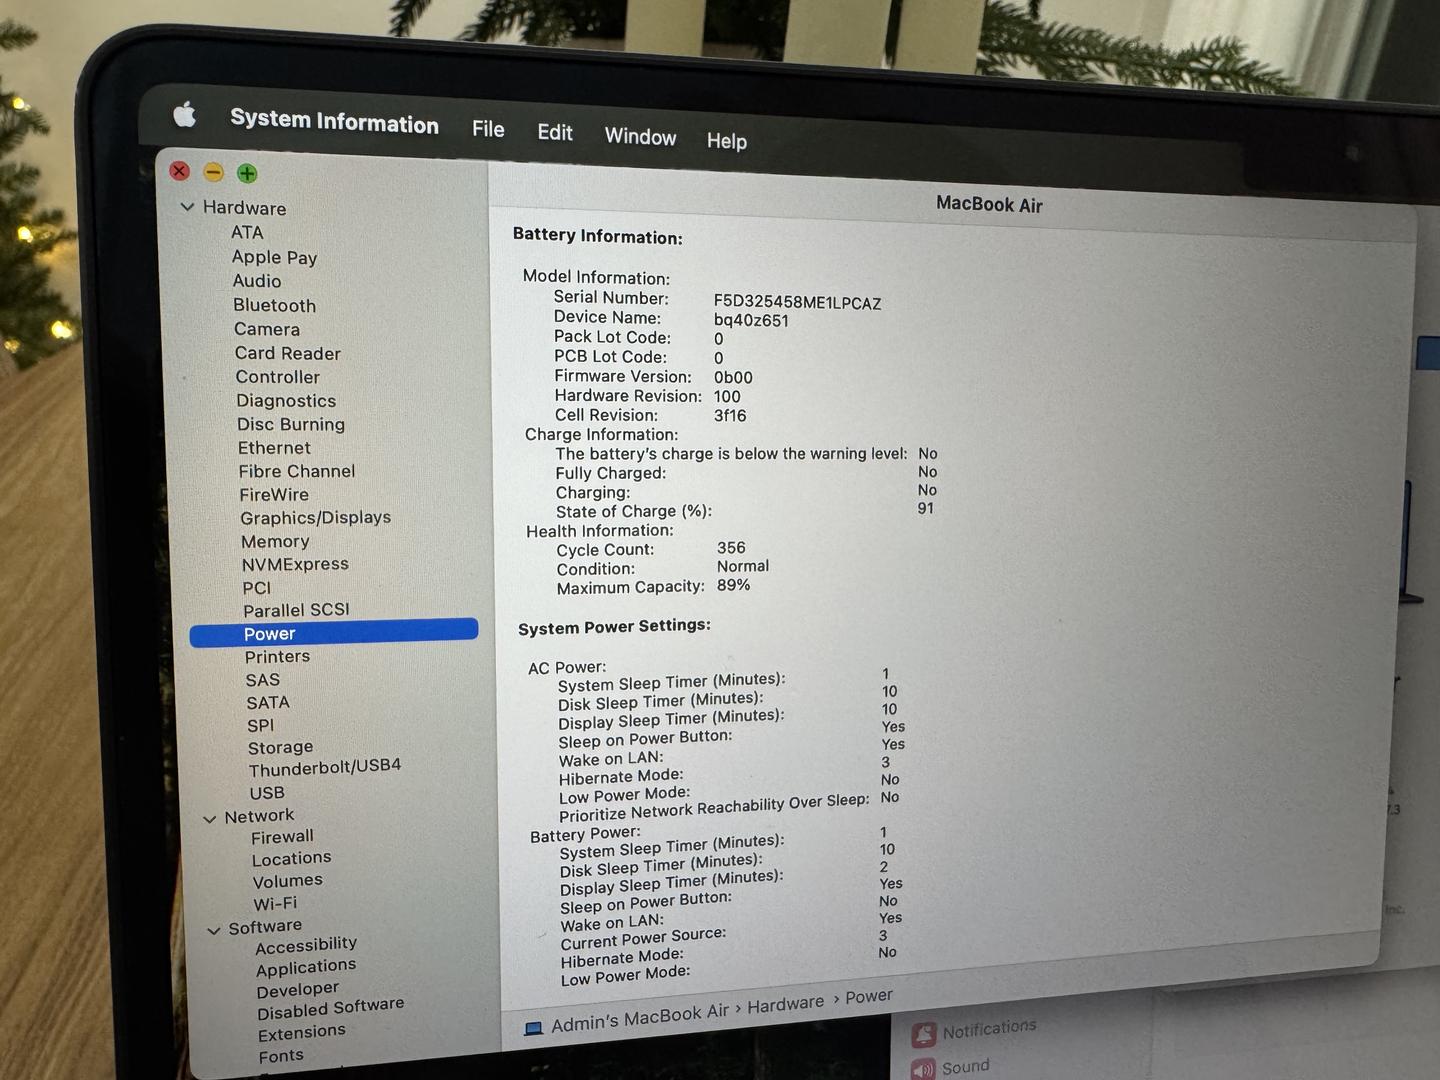
Task: Open the File menu
Action: (x=488, y=129)
